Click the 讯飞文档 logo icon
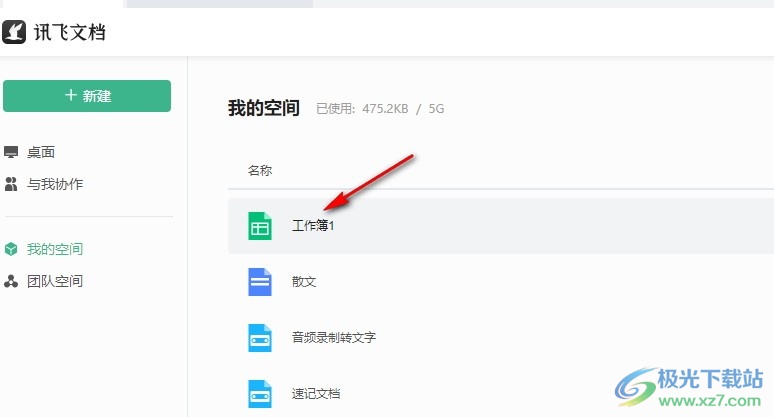The height and width of the screenshot is (417, 774). [14, 32]
